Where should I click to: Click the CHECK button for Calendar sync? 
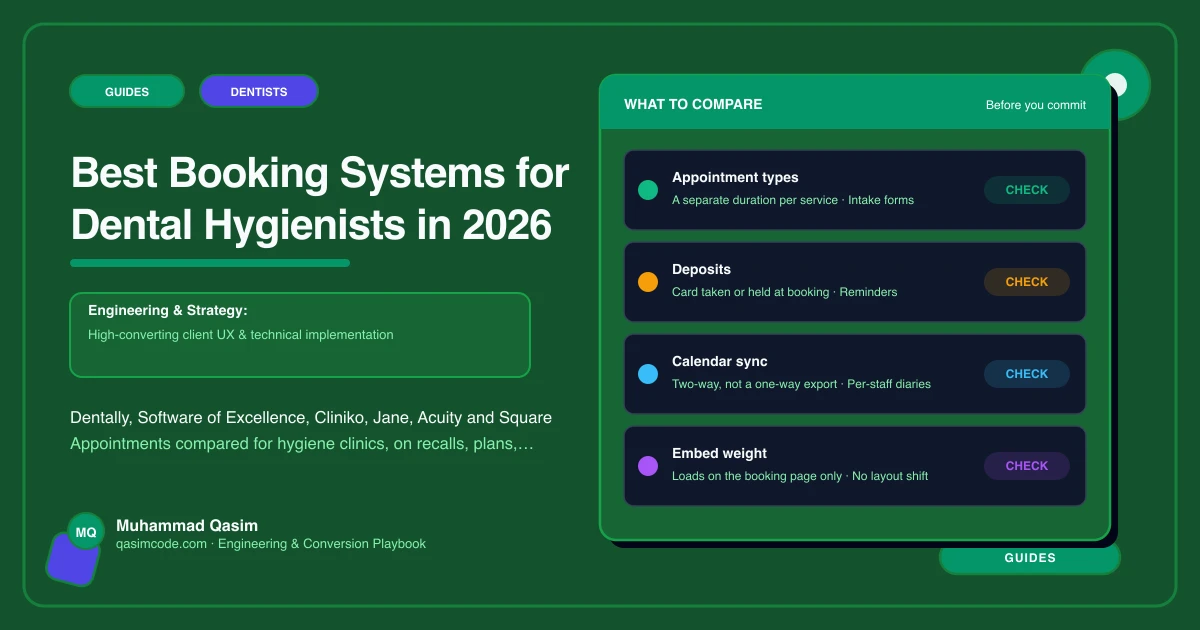point(1027,374)
